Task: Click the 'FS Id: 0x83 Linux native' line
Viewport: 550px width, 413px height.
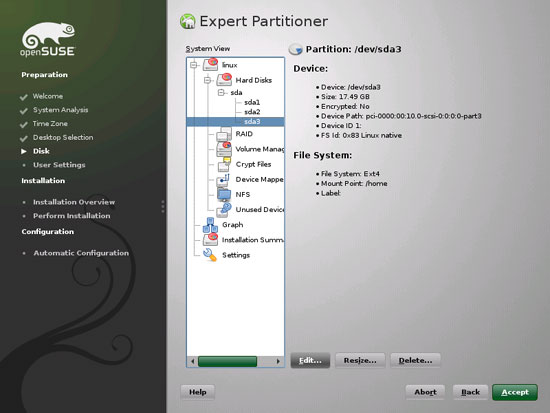Action: click(361, 135)
